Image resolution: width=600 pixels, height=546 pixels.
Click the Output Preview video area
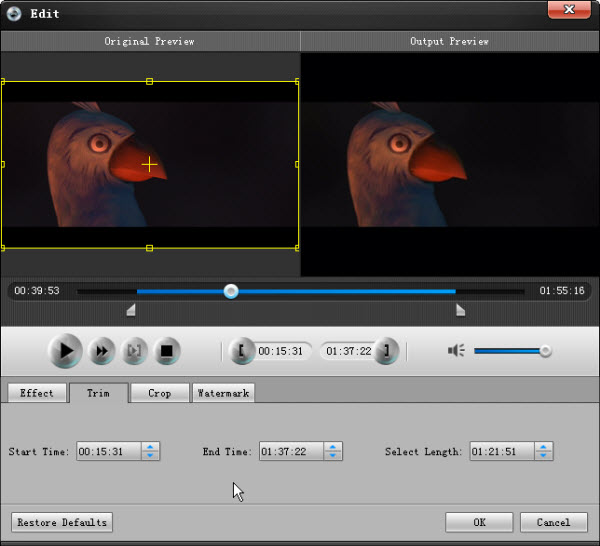click(x=450, y=165)
